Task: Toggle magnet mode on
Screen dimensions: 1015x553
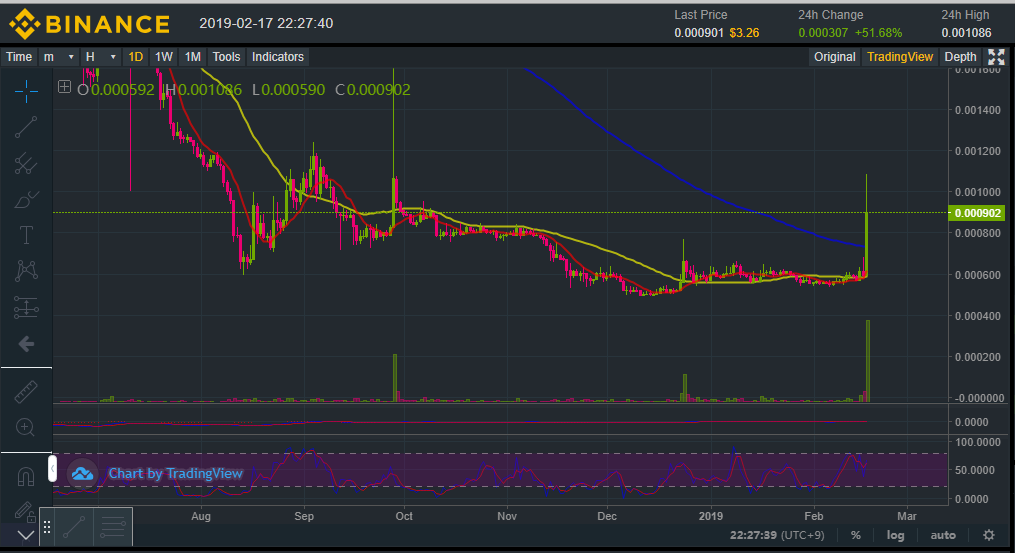Action: [x=26, y=475]
